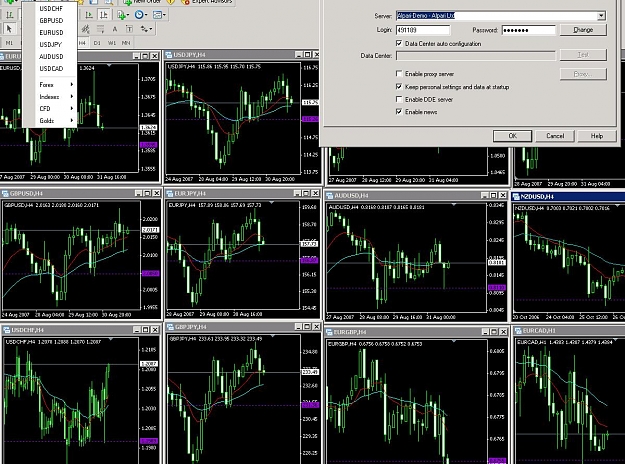The width and height of the screenshot is (625, 464).
Task: Toggle the Chart Shift icon
Action: pyautogui.click(x=103, y=15)
